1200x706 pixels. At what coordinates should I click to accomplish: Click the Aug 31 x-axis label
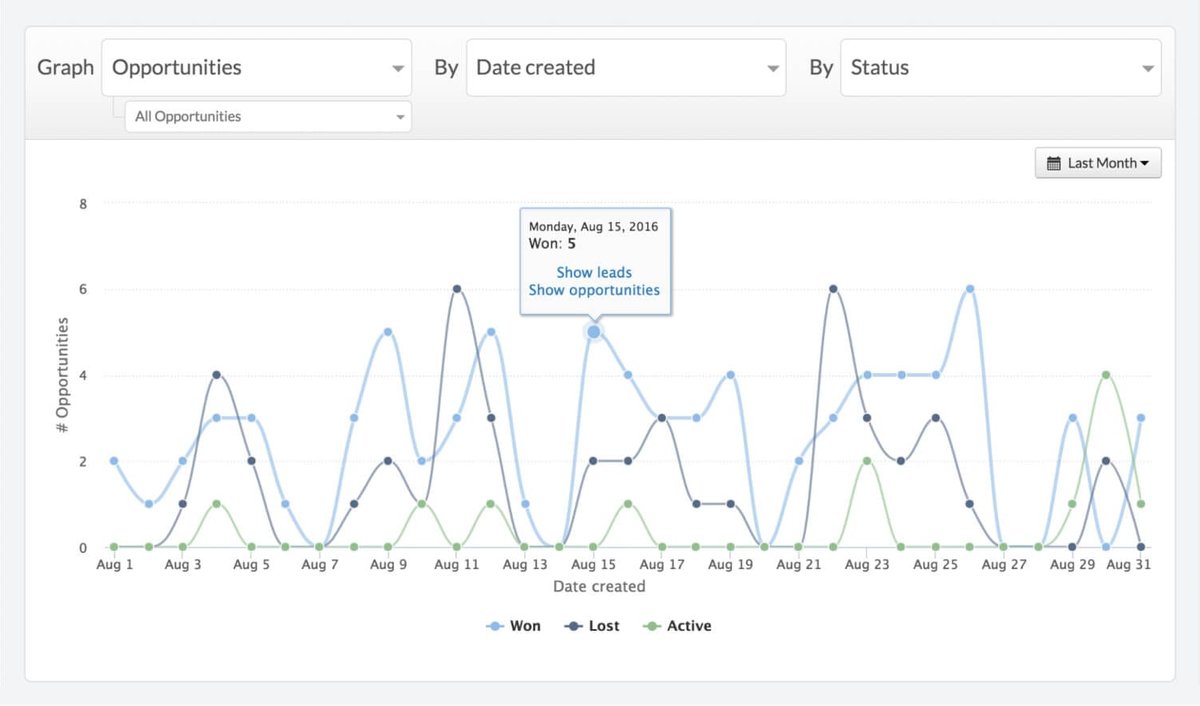click(x=1128, y=565)
